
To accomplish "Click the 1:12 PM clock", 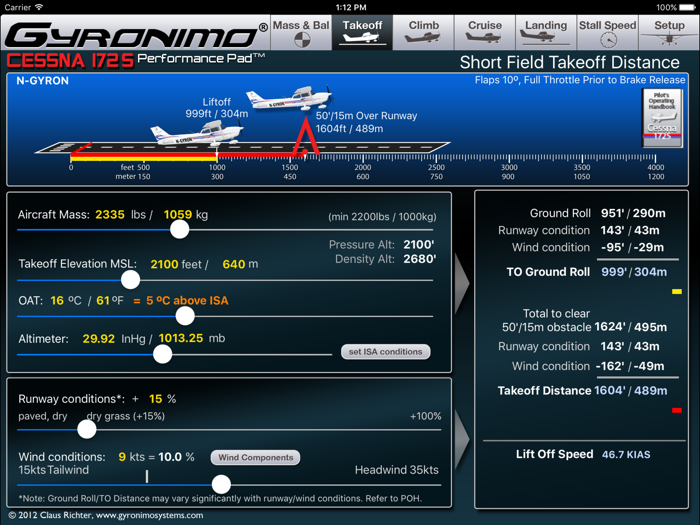I will 351,7.
